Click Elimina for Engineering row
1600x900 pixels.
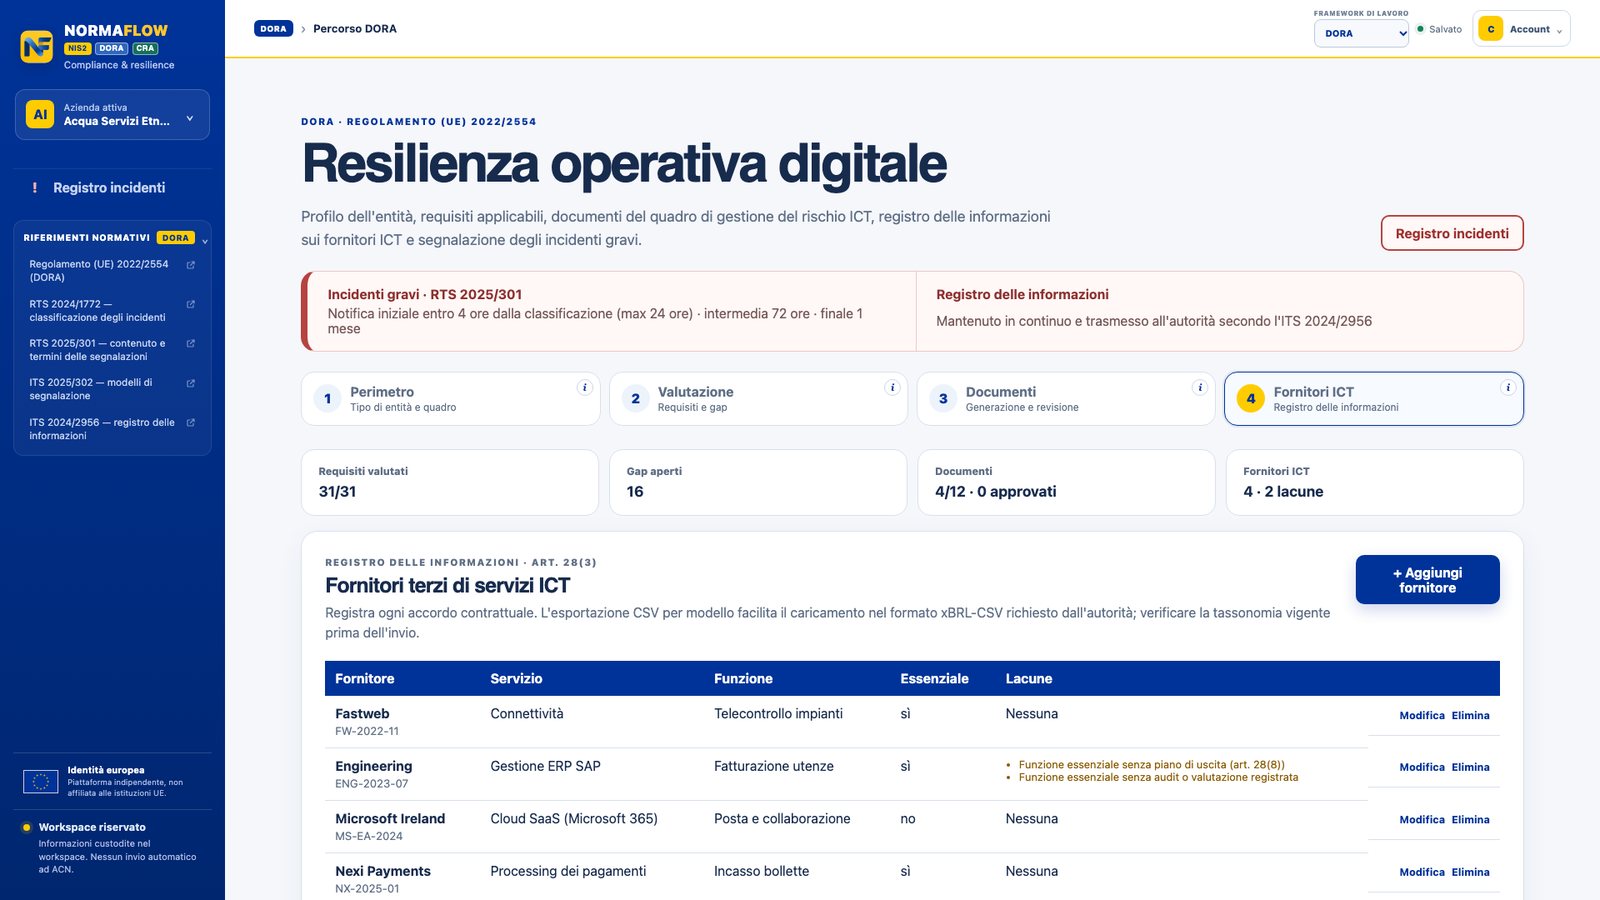click(x=1471, y=767)
